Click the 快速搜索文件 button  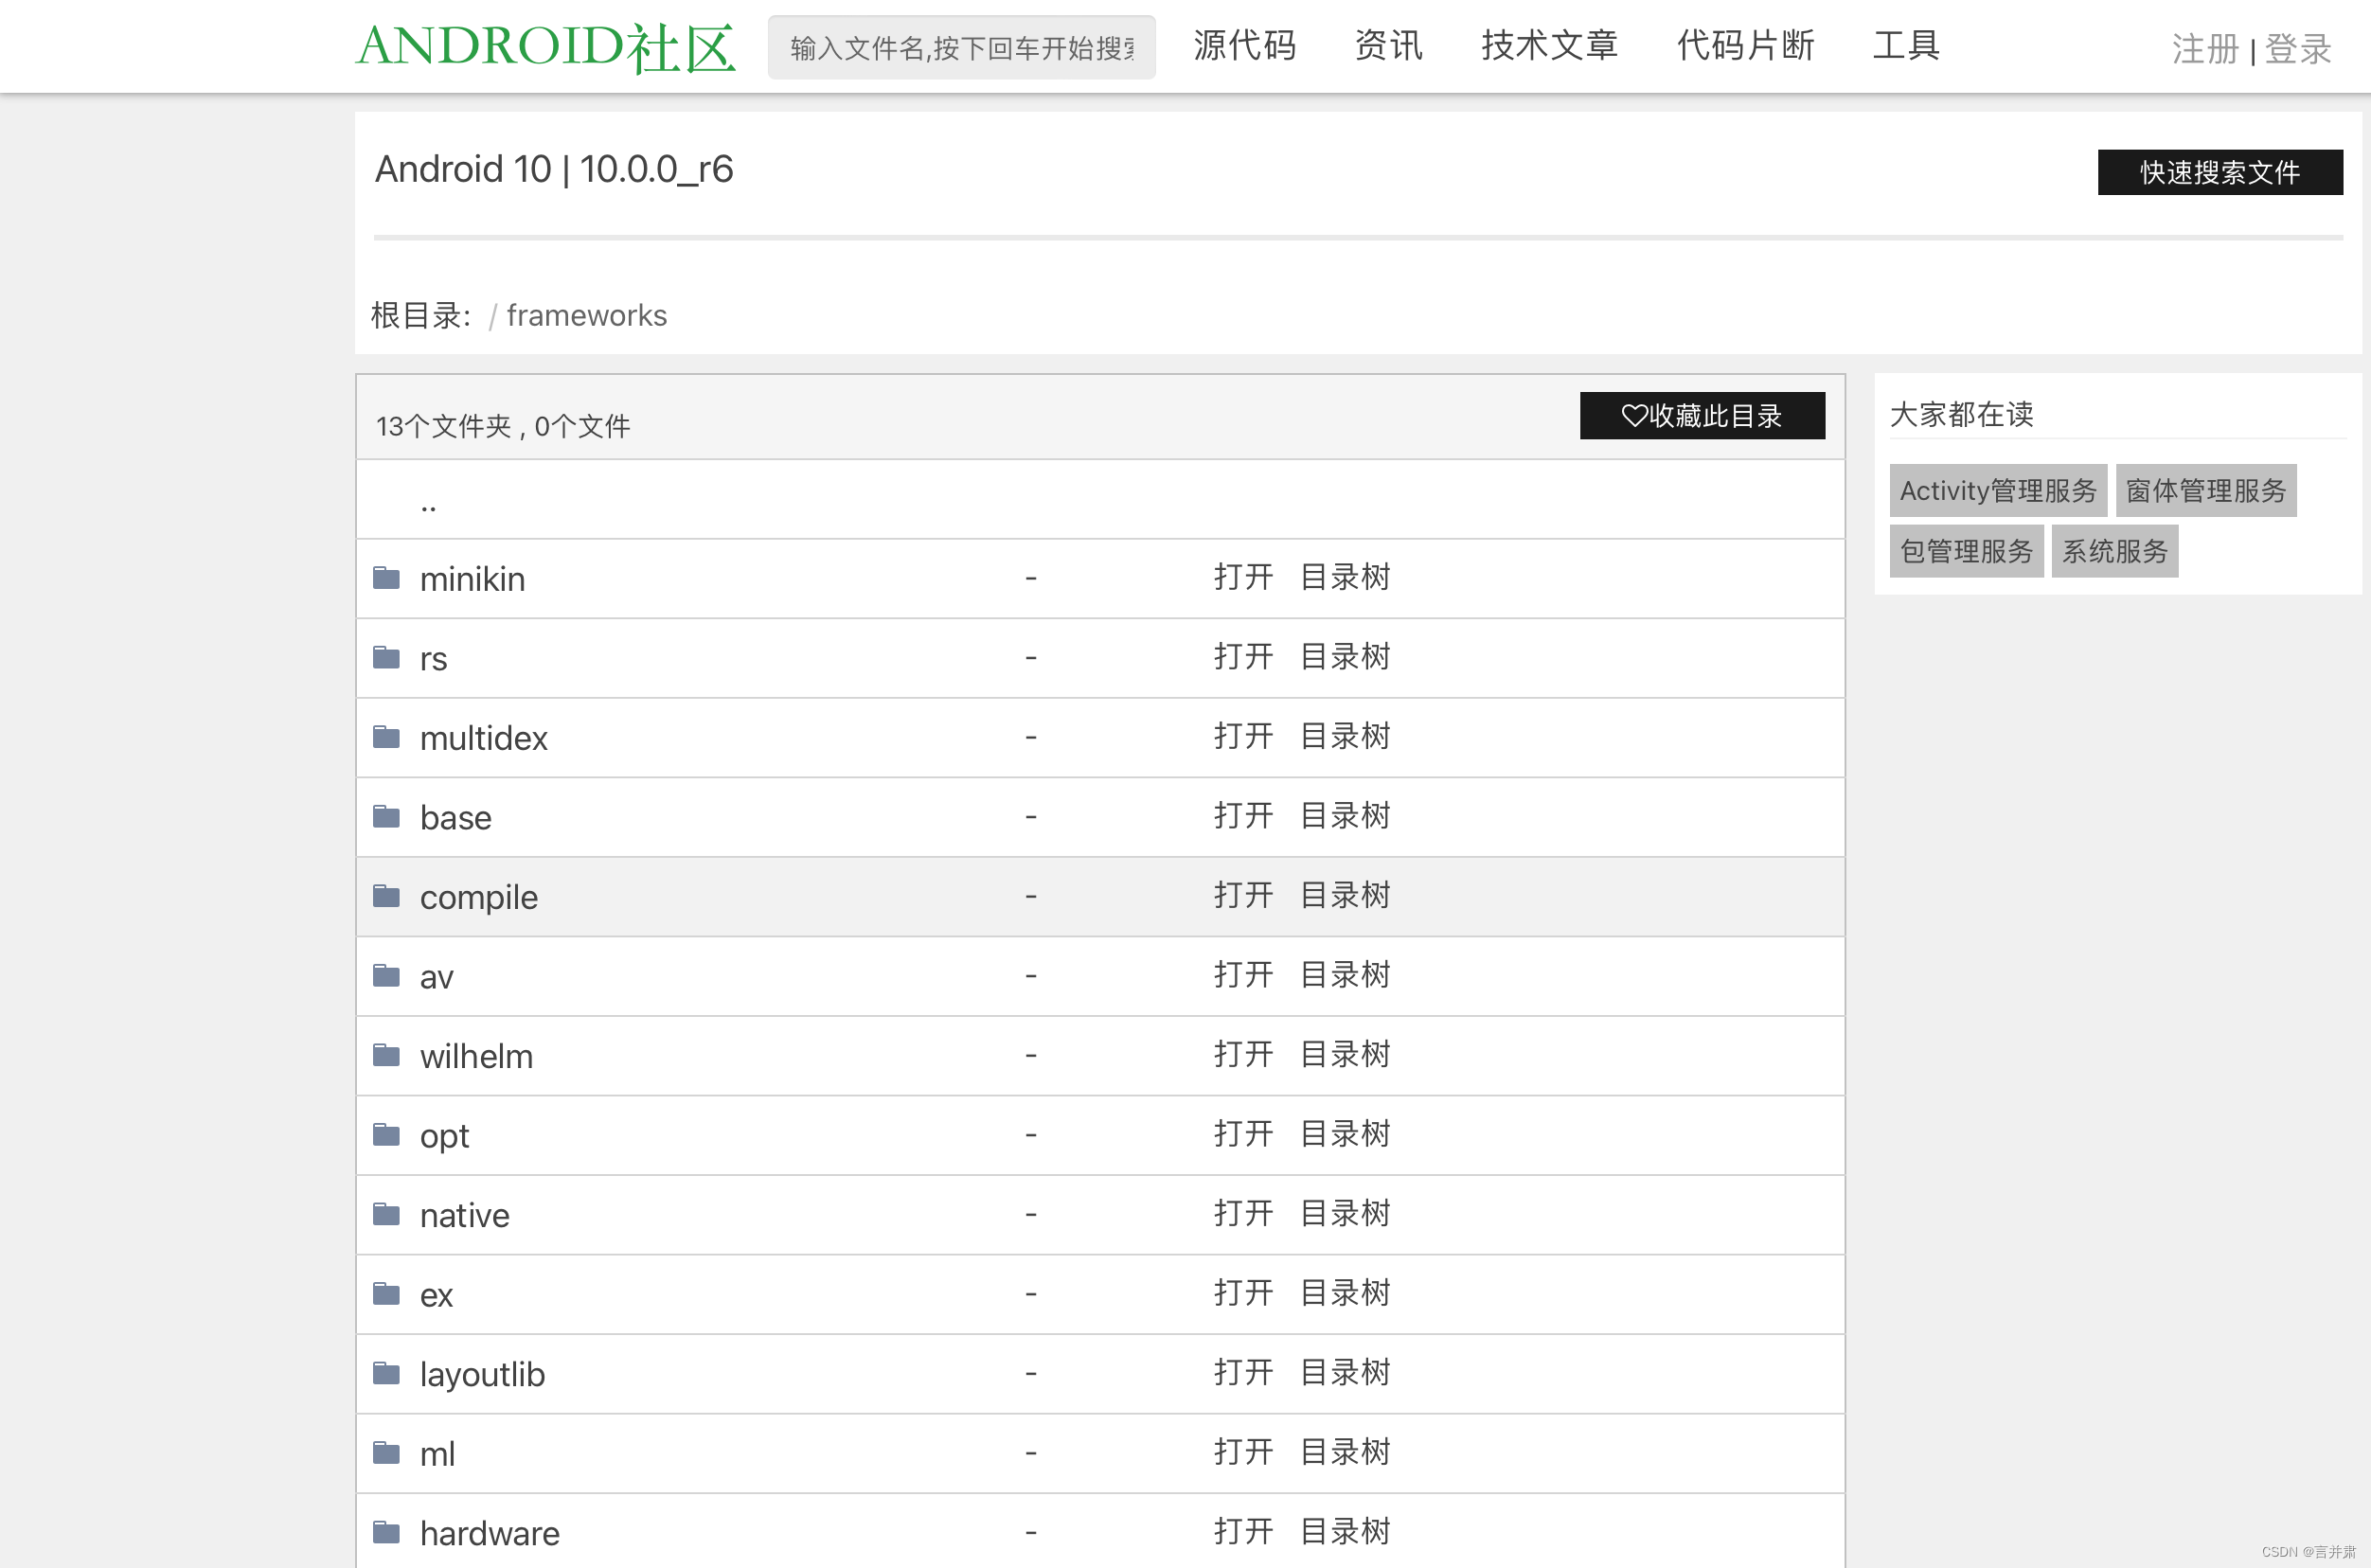pyautogui.click(x=2220, y=172)
